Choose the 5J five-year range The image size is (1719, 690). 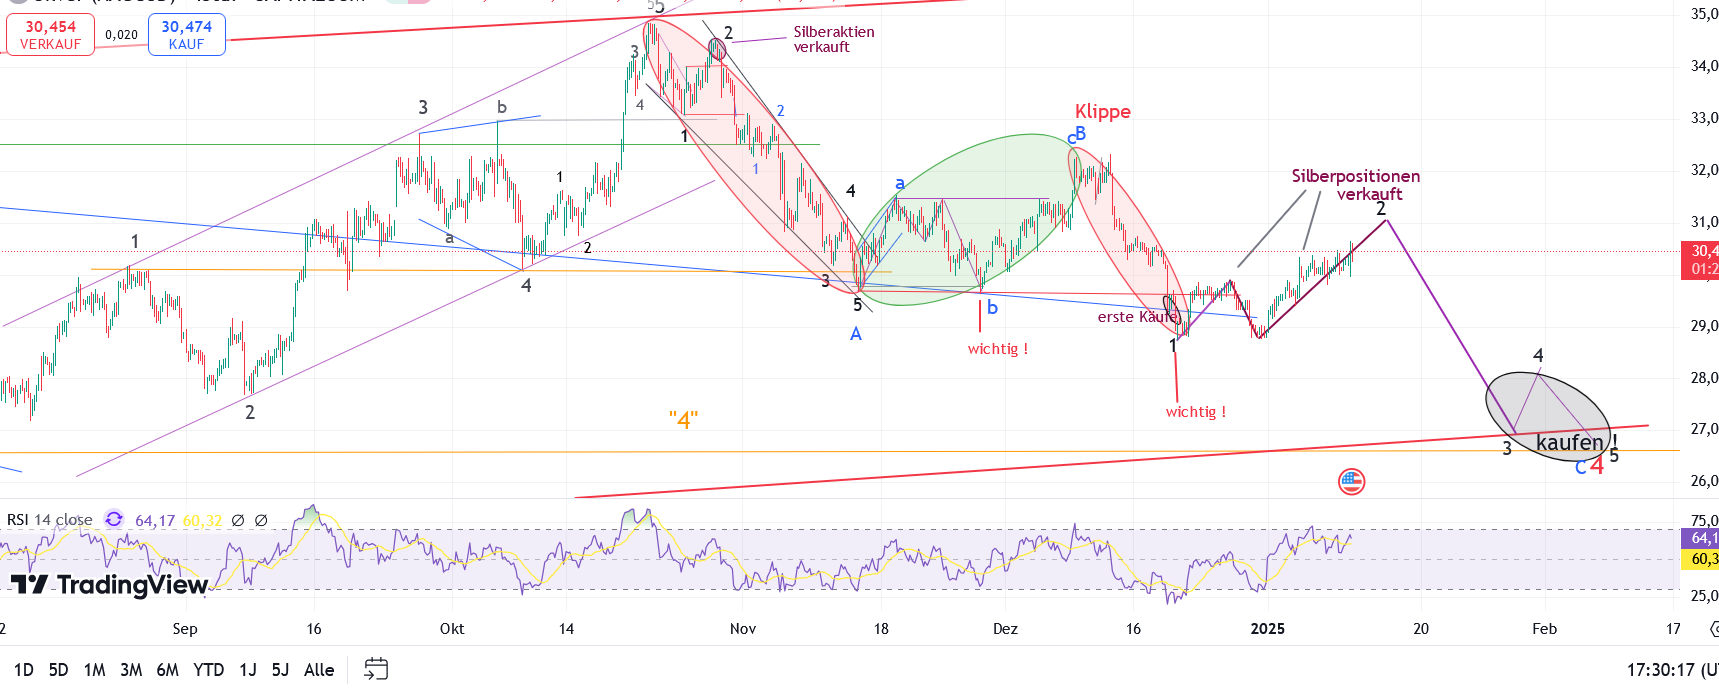280,670
